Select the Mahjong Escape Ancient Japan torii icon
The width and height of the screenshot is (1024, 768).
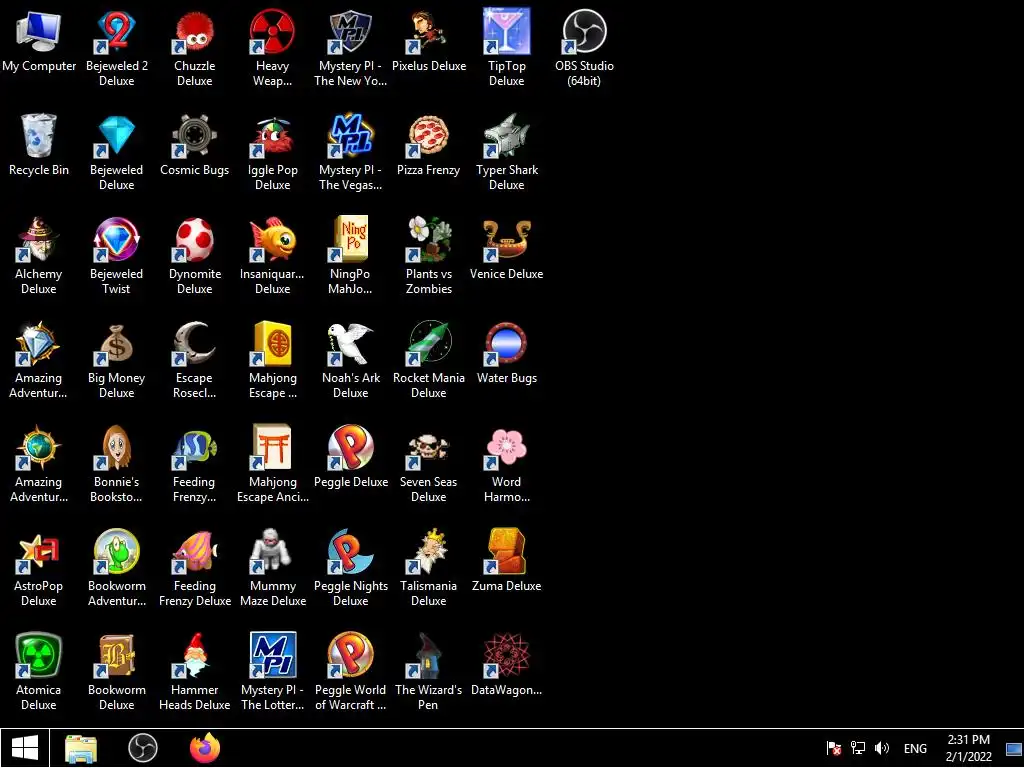(x=272, y=447)
